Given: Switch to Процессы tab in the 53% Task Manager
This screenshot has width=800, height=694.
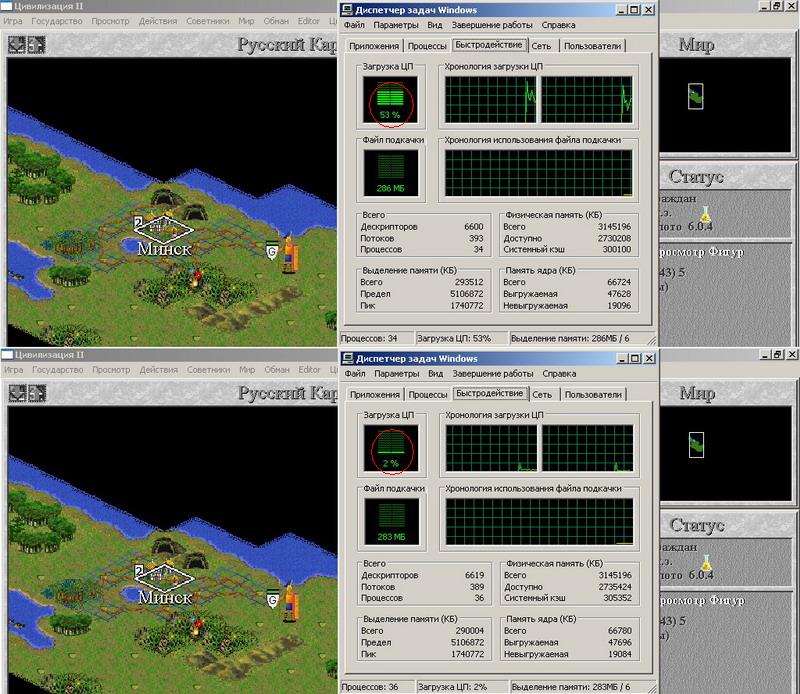Looking at the screenshot, I should 427,46.
